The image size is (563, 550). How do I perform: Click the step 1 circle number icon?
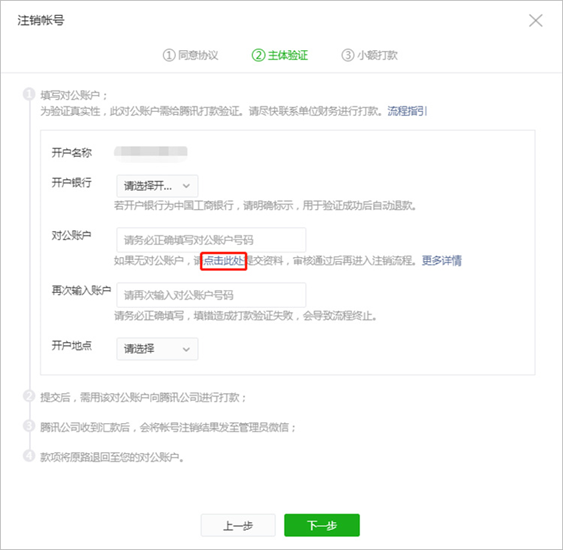169,55
